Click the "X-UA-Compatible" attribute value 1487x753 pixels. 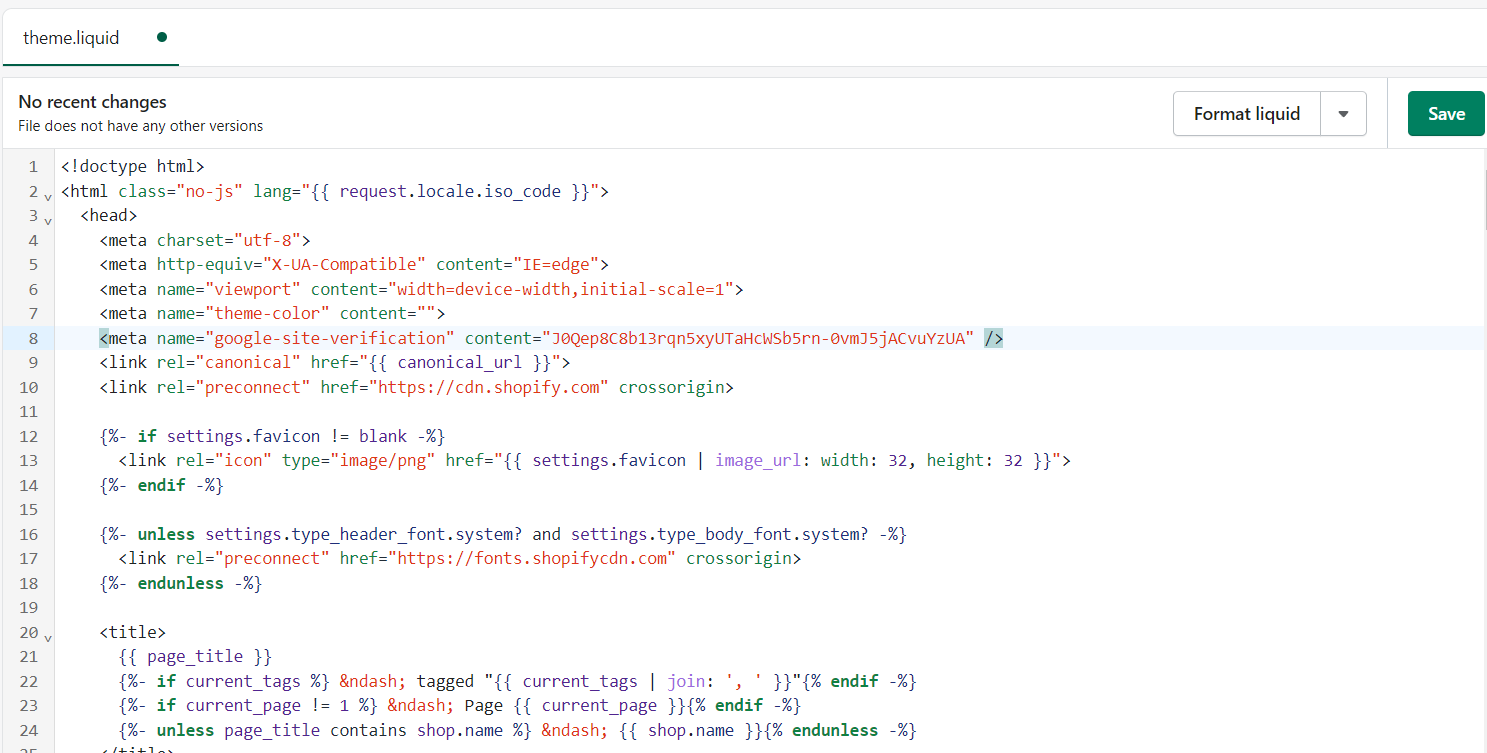click(x=345, y=265)
